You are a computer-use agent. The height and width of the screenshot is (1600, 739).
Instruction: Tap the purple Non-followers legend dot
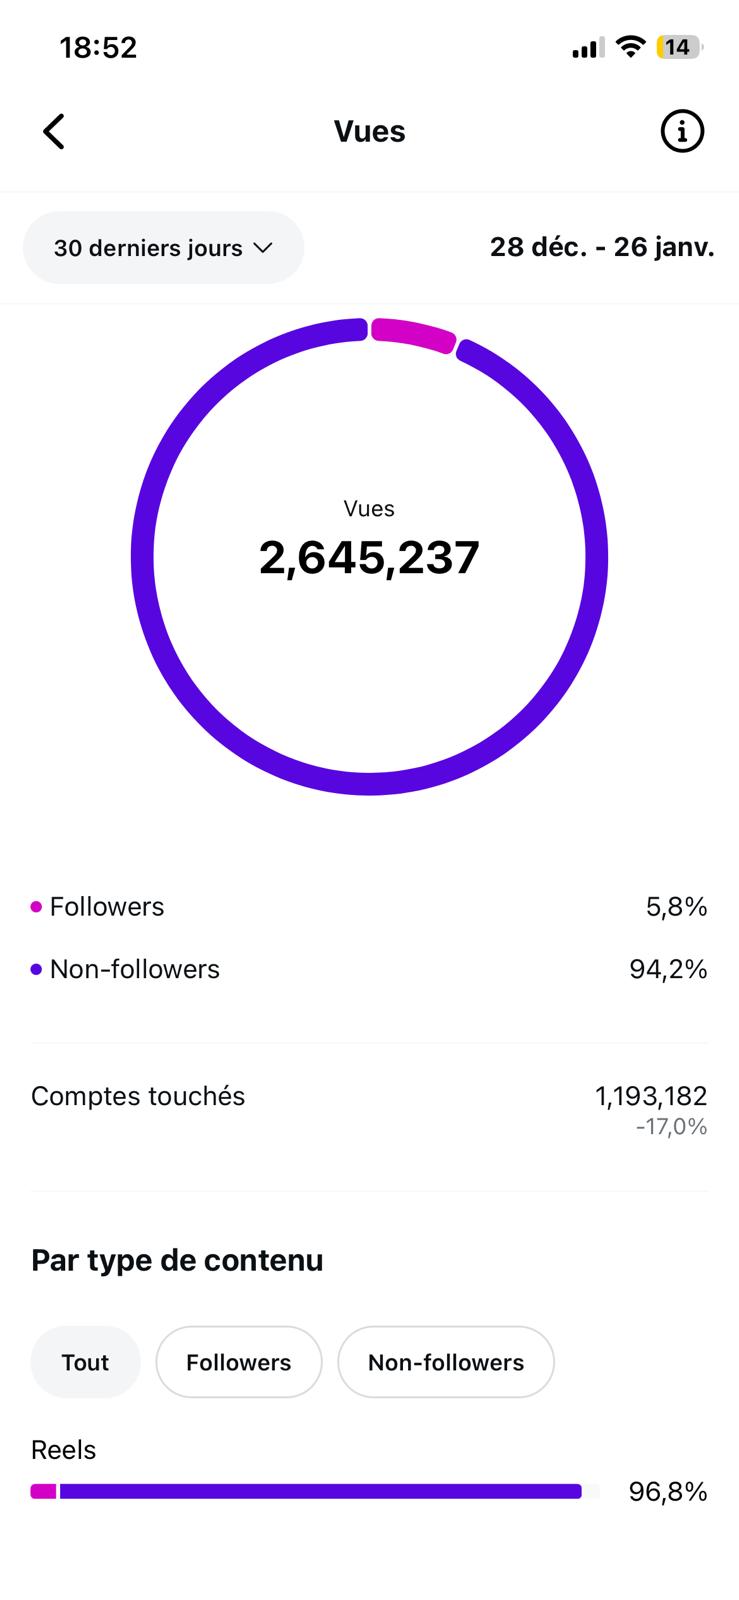click(37, 969)
